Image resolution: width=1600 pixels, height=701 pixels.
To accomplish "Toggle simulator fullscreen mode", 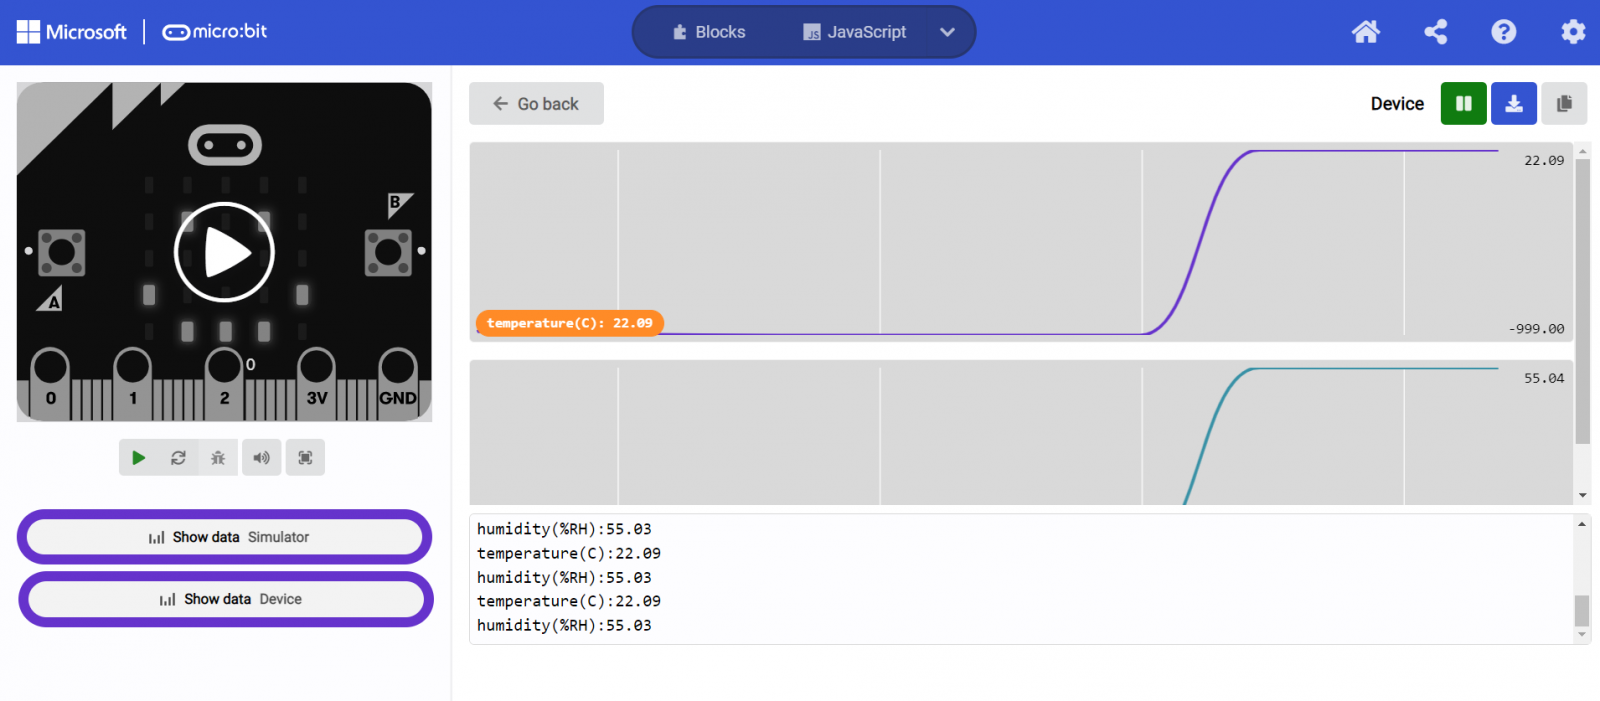I will [305, 458].
